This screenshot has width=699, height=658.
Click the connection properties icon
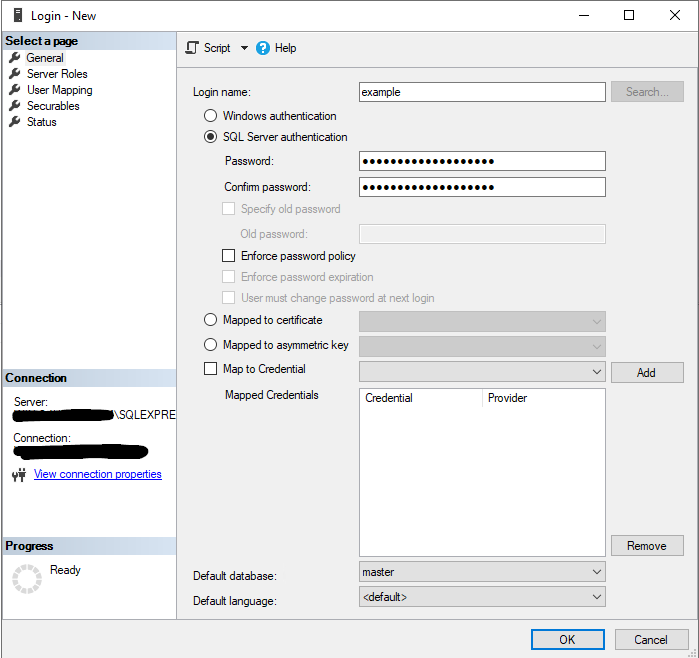coord(19,475)
